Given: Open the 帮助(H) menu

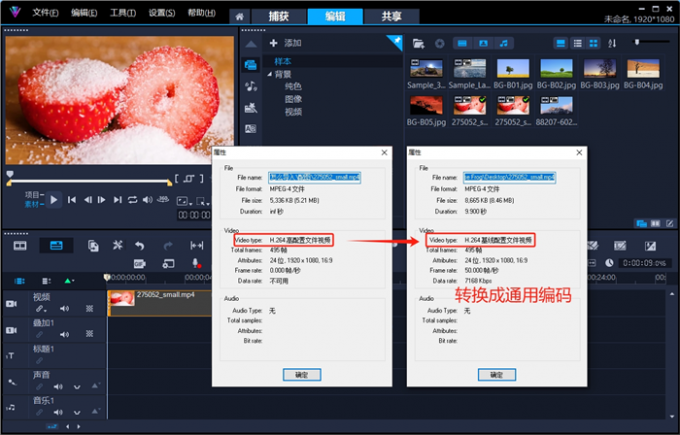Looking at the screenshot, I should click(x=201, y=13).
